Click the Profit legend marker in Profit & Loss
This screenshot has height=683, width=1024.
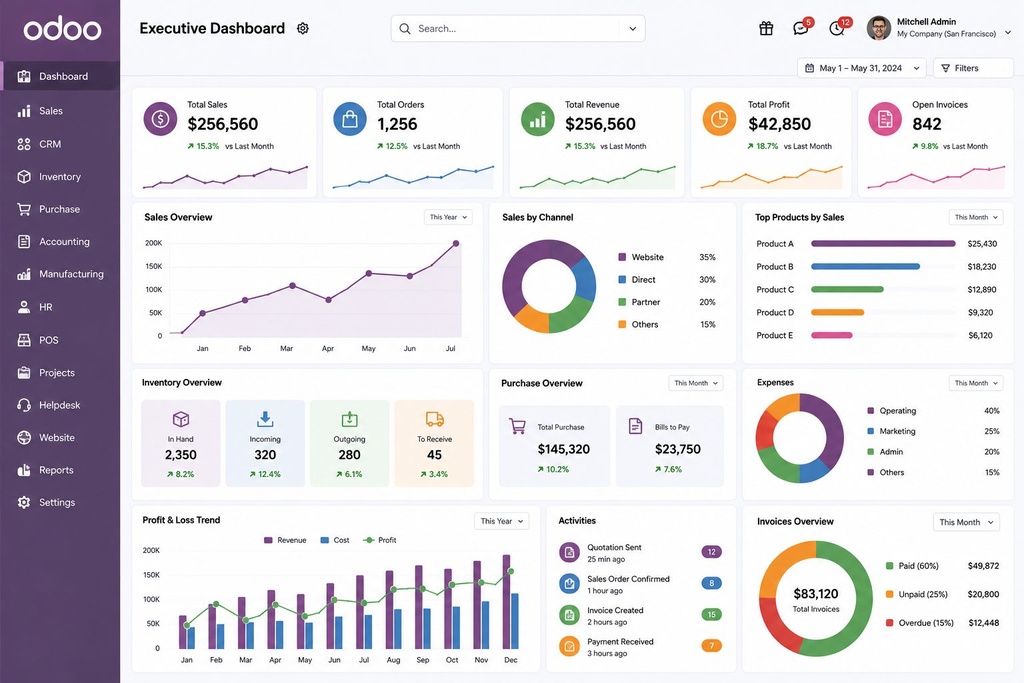368,540
